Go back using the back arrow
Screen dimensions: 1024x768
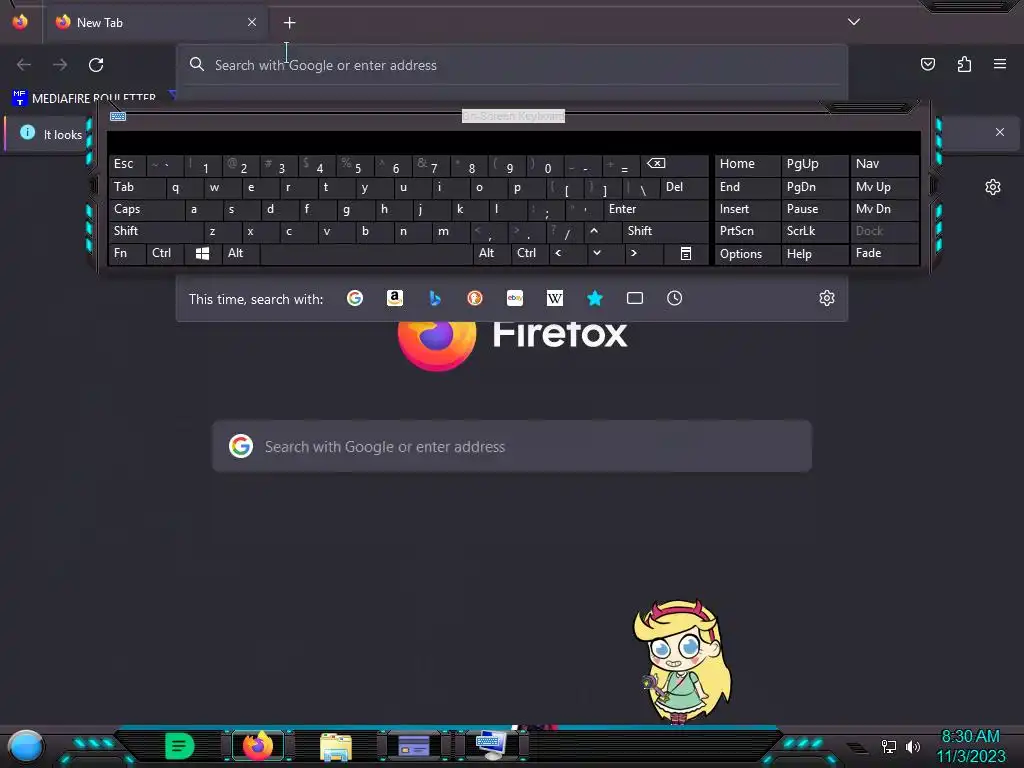[24, 65]
